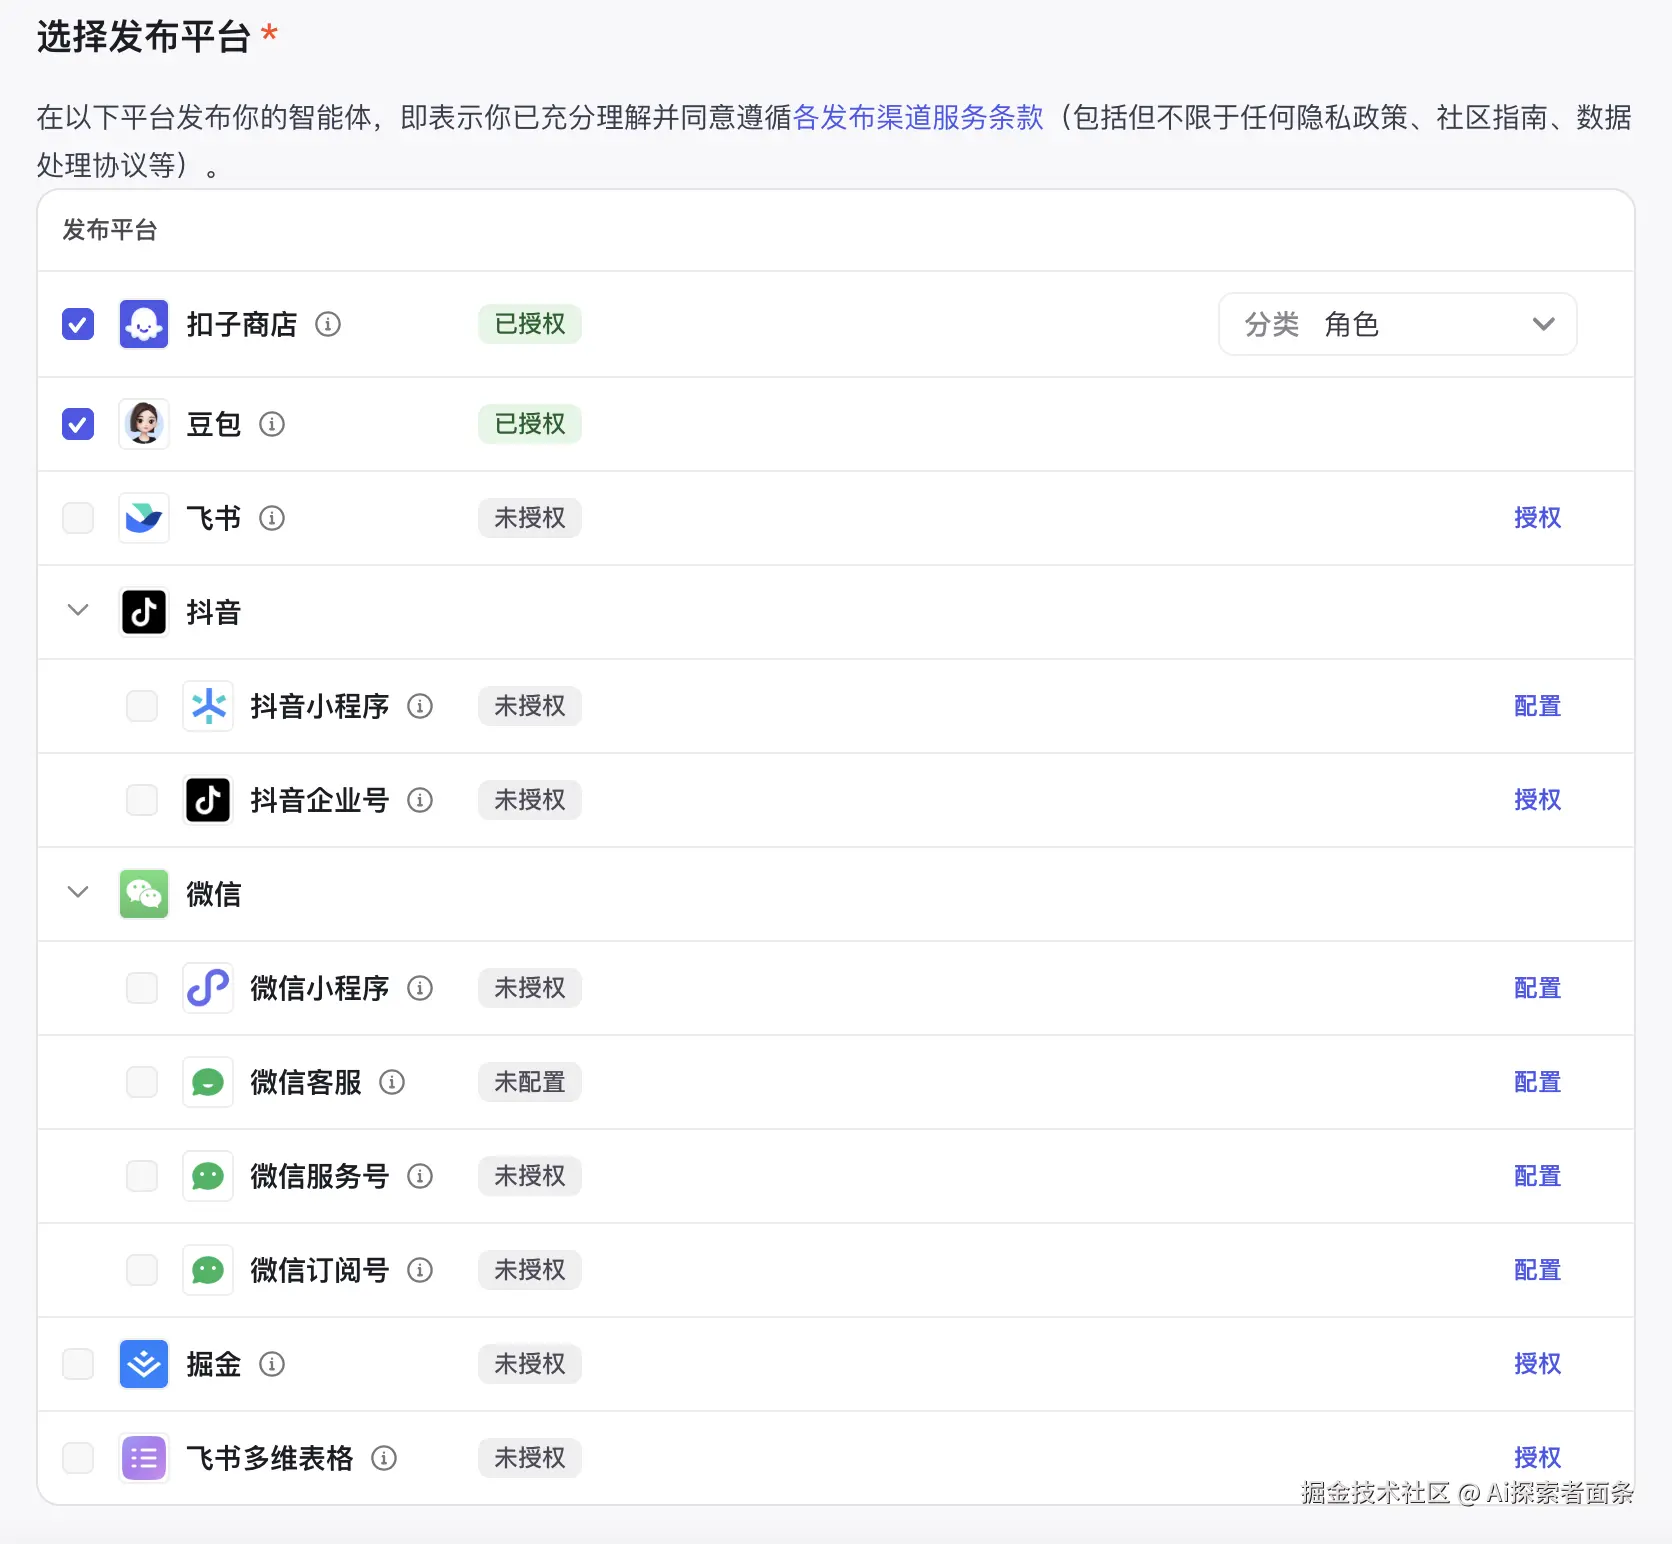The image size is (1672, 1544).
Task: Click the 抖音小程序 icon
Action: [x=208, y=706]
